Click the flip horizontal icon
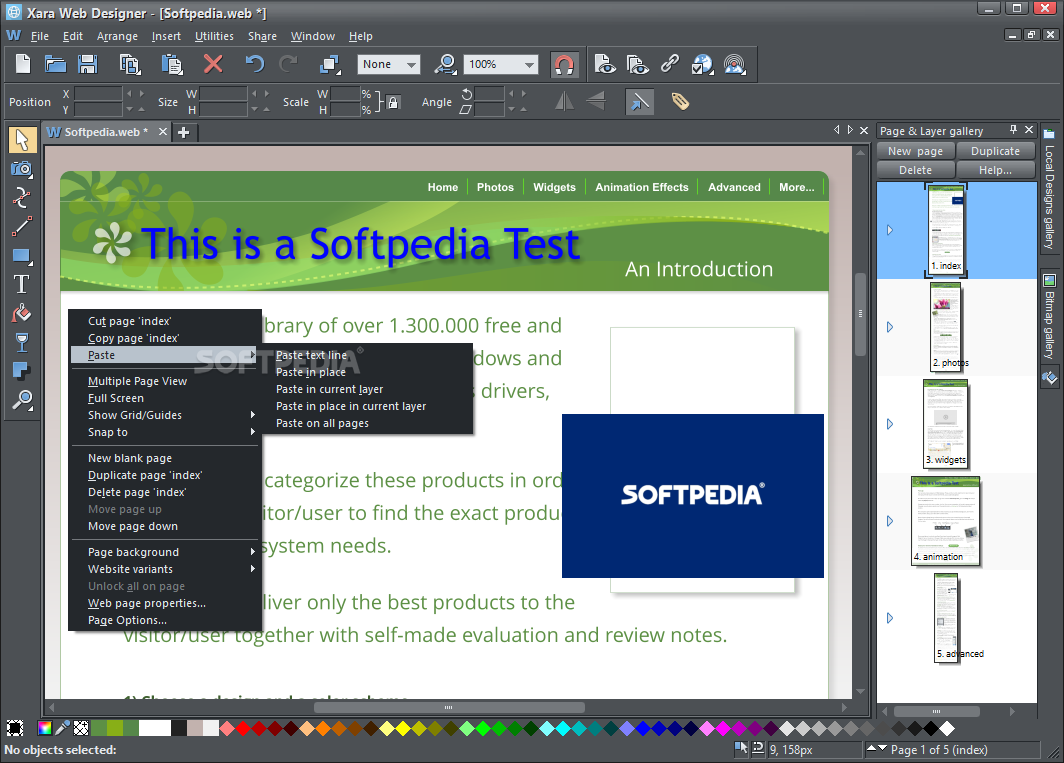 (564, 102)
